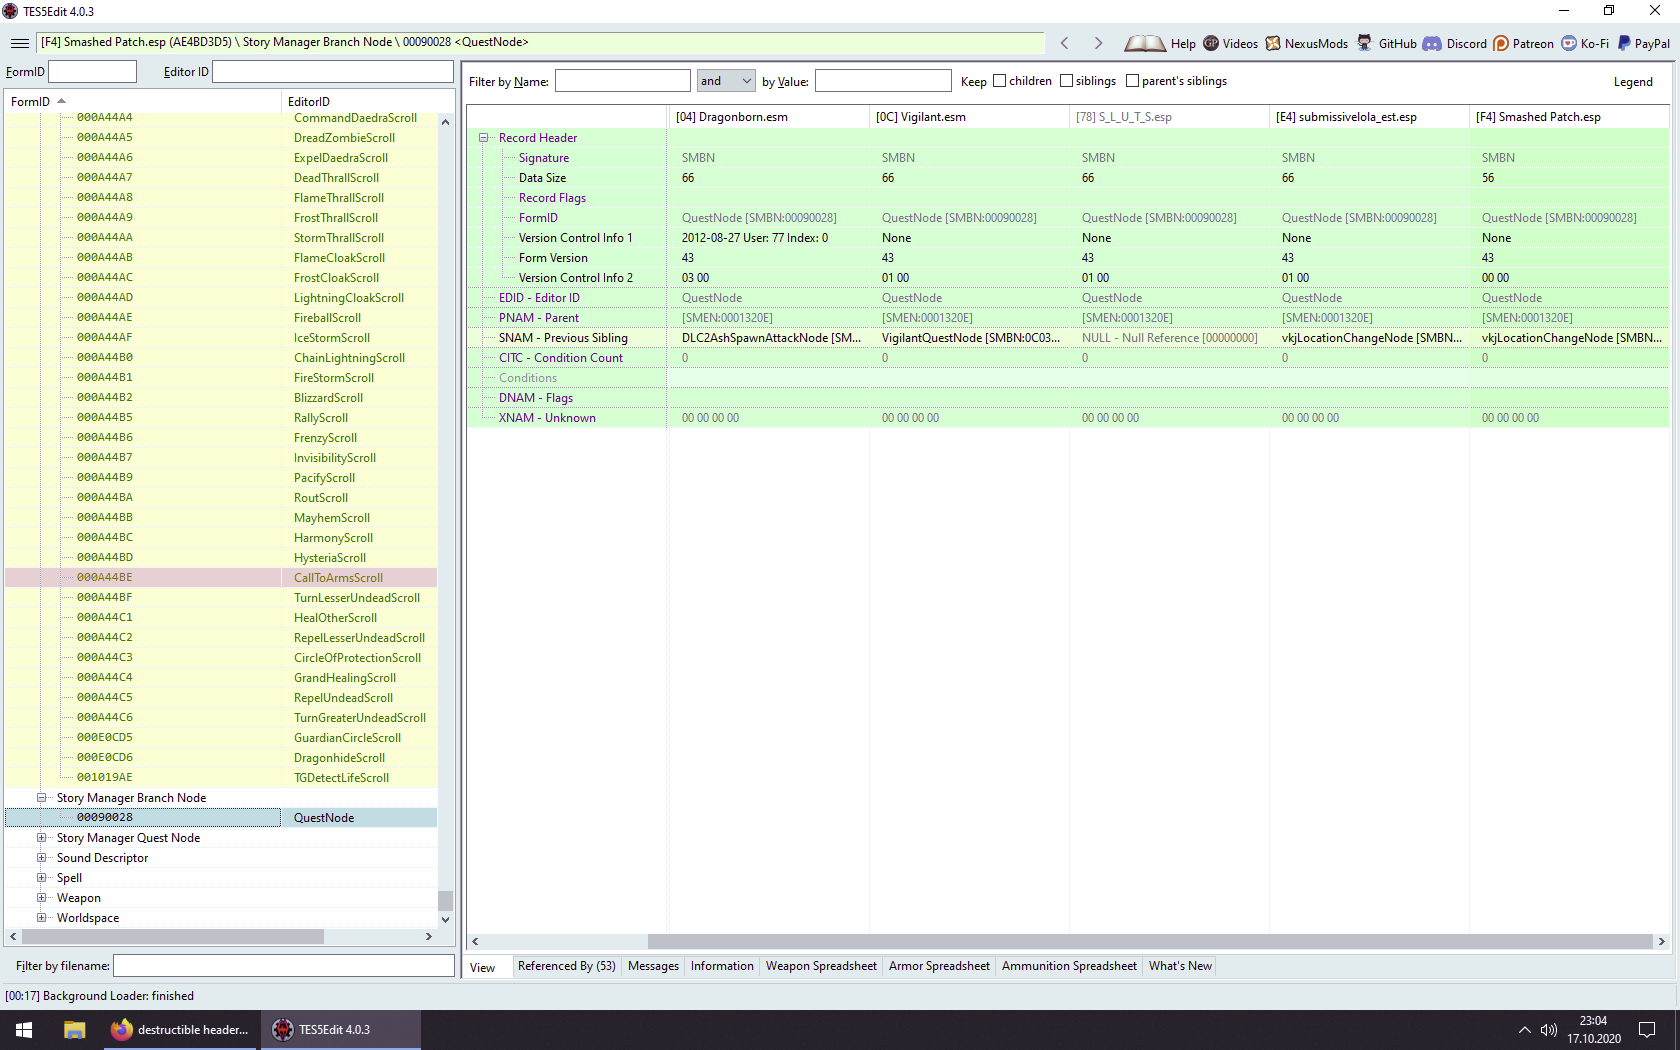Image resolution: width=1680 pixels, height=1050 pixels.
Task: Open the Windows Start menu
Action: click(24, 1030)
